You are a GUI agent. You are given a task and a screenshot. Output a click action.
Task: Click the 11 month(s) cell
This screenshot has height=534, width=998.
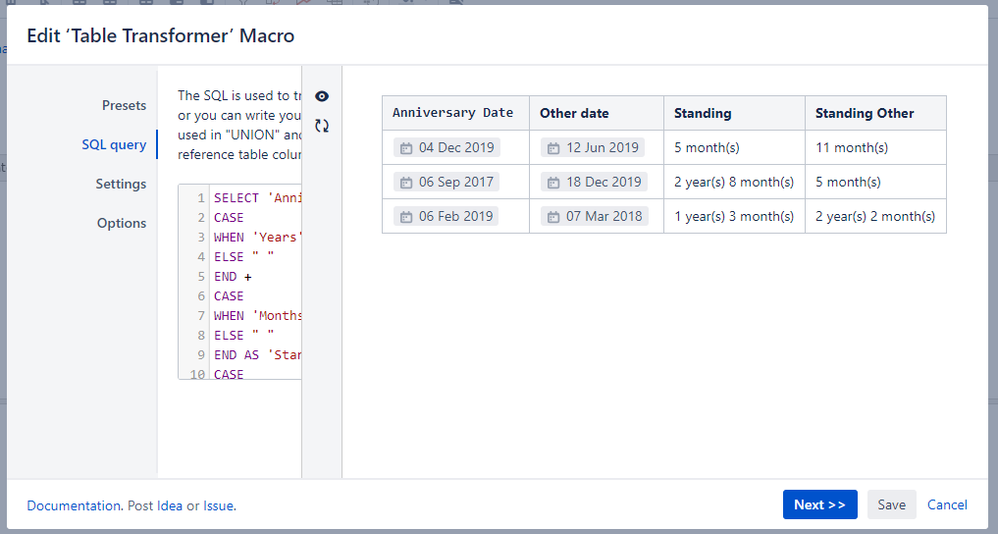(x=876, y=148)
